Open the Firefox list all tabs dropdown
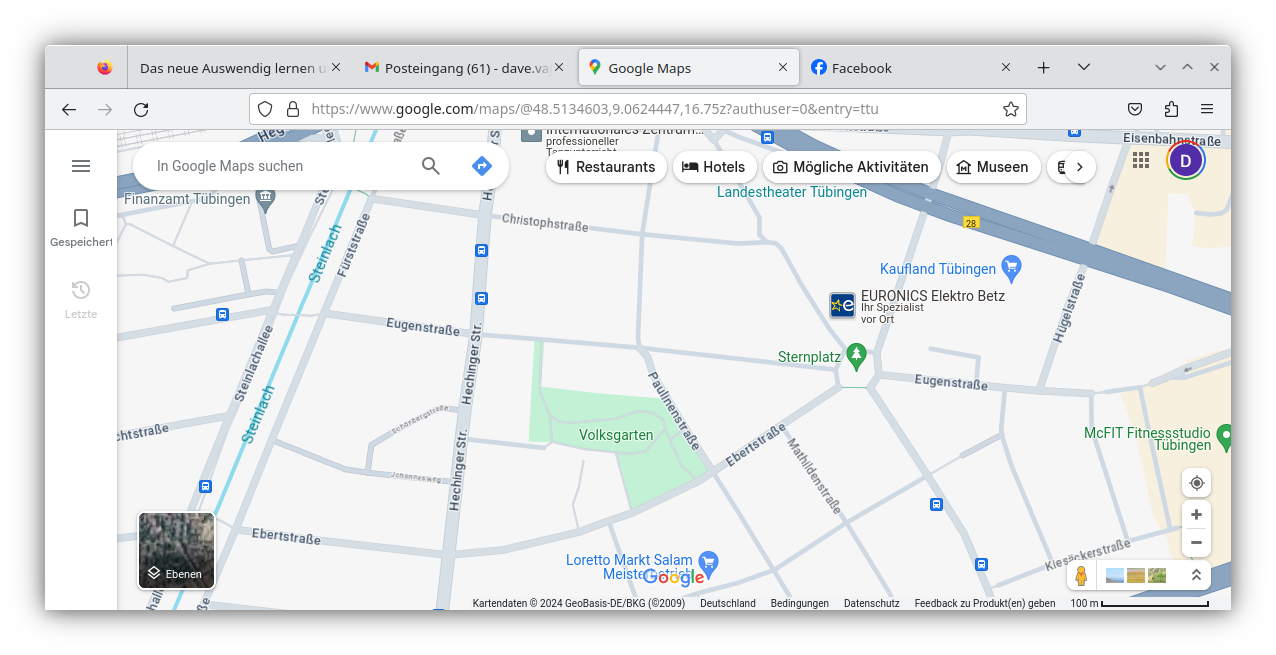The width and height of the screenshot is (1276, 655). [1083, 67]
